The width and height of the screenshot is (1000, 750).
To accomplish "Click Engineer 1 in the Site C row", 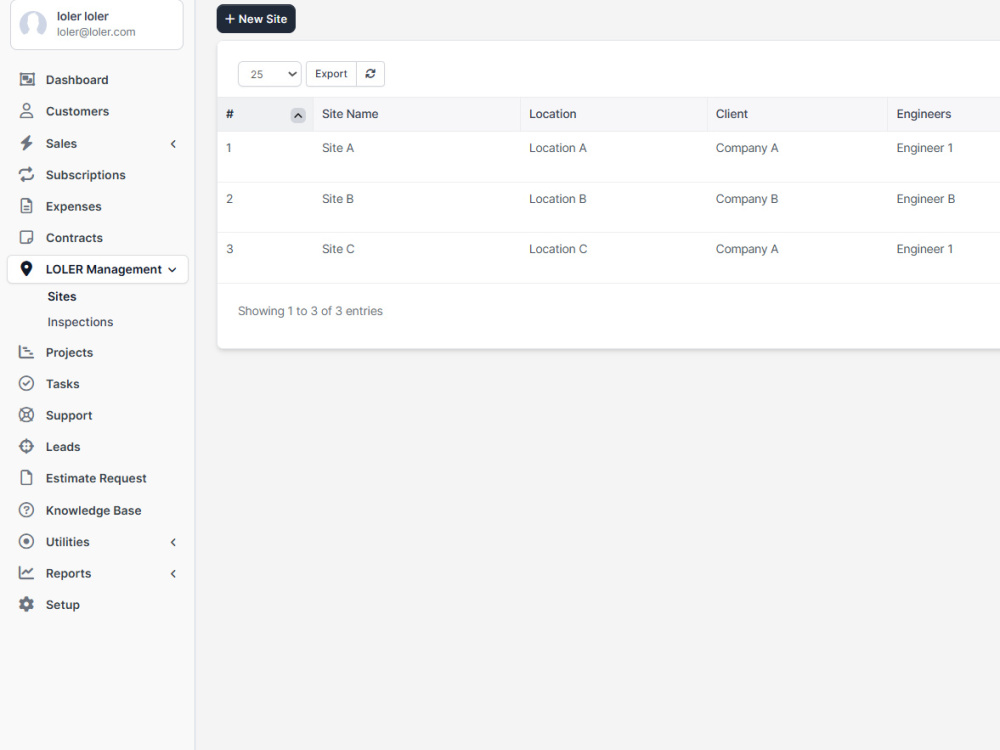I will click(925, 249).
